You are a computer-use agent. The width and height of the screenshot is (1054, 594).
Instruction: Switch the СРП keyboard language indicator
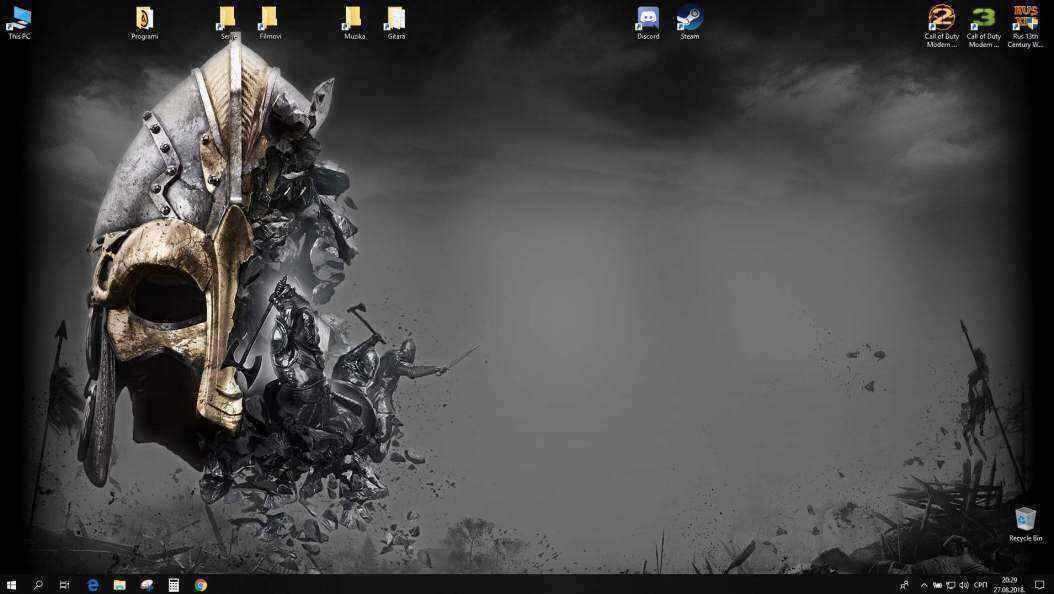coord(981,585)
